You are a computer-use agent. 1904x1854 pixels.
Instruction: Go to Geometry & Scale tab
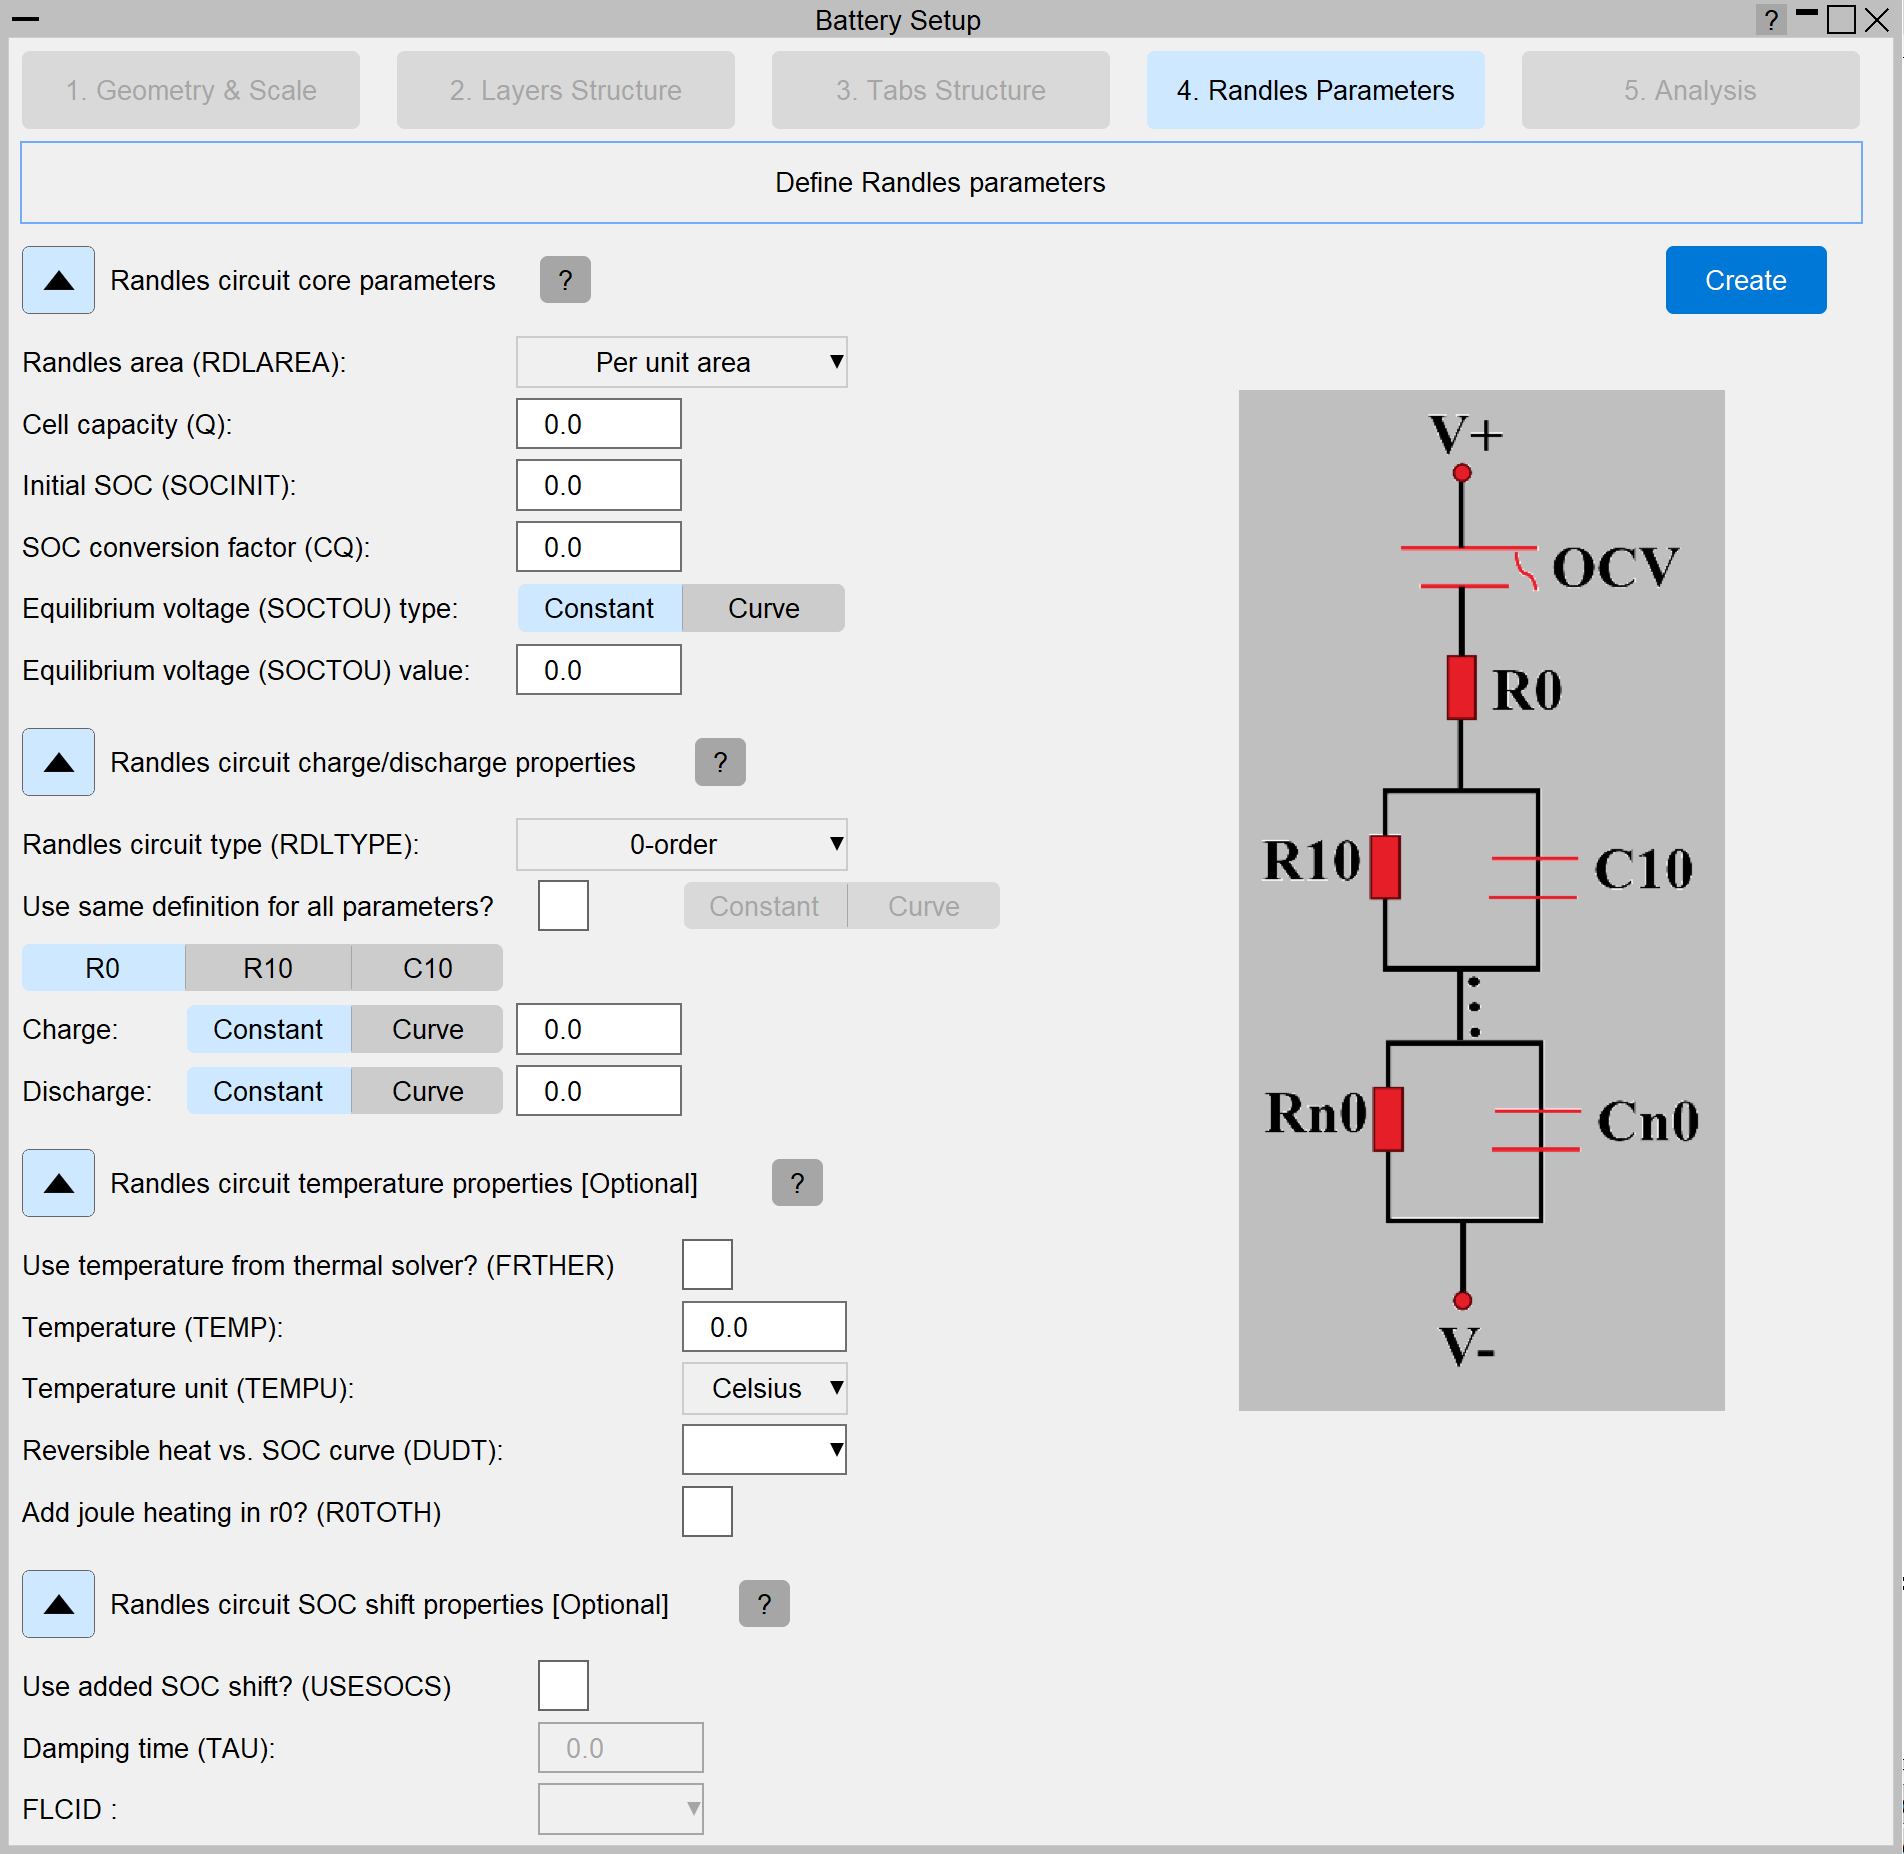[x=191, y=90]
